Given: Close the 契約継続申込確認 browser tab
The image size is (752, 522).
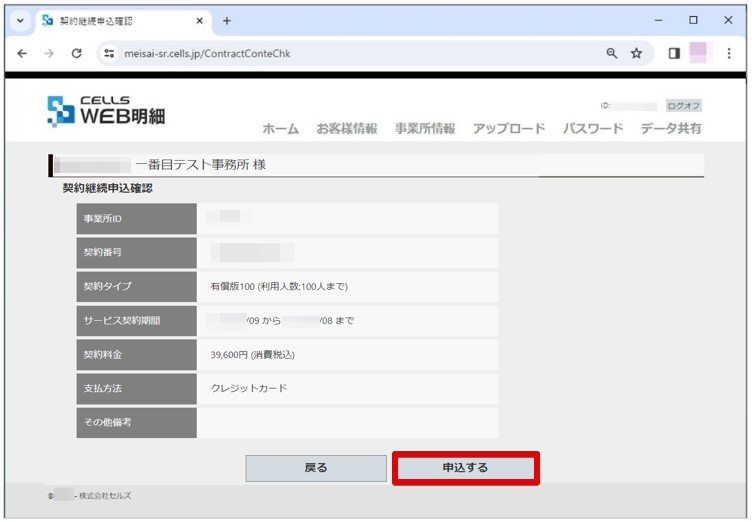Looking at the screenshot, I should point(200,21).
